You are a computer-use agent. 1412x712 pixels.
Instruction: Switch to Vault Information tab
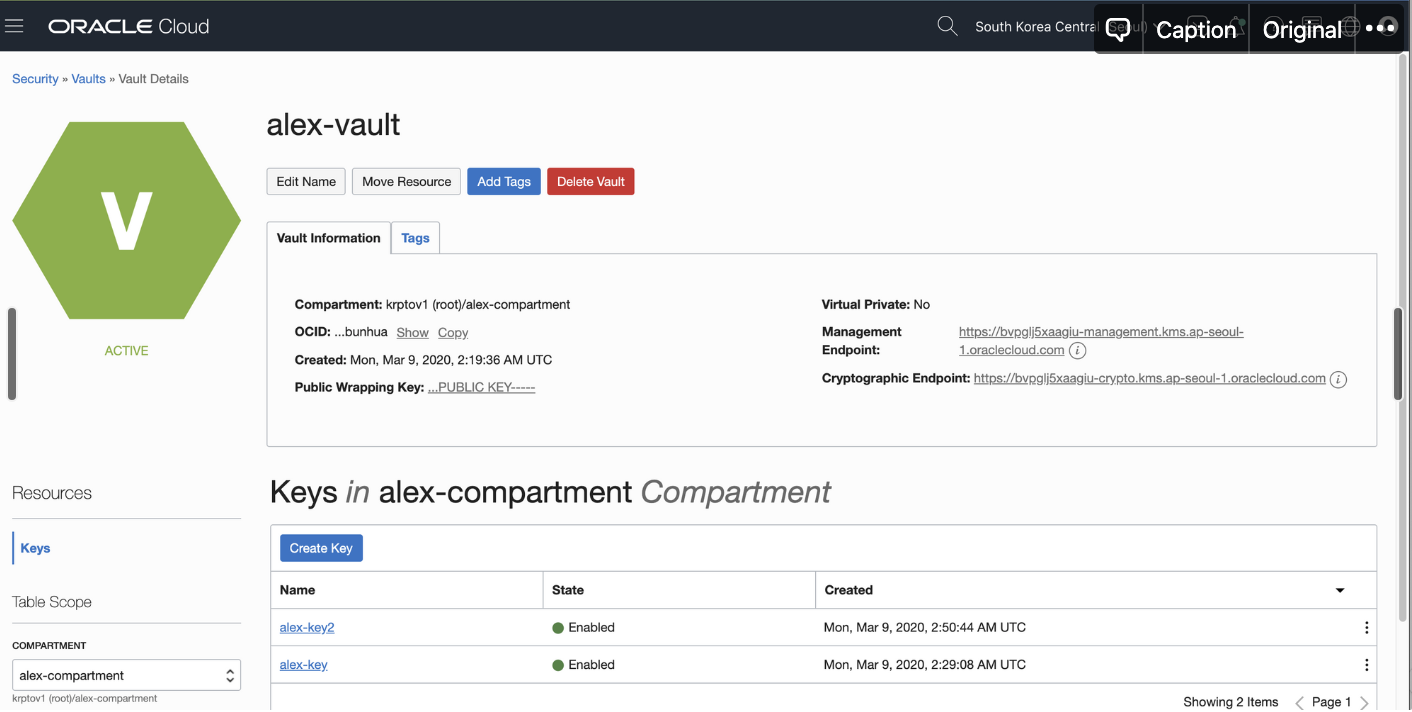pyautogui.click(x=328, y=238)
